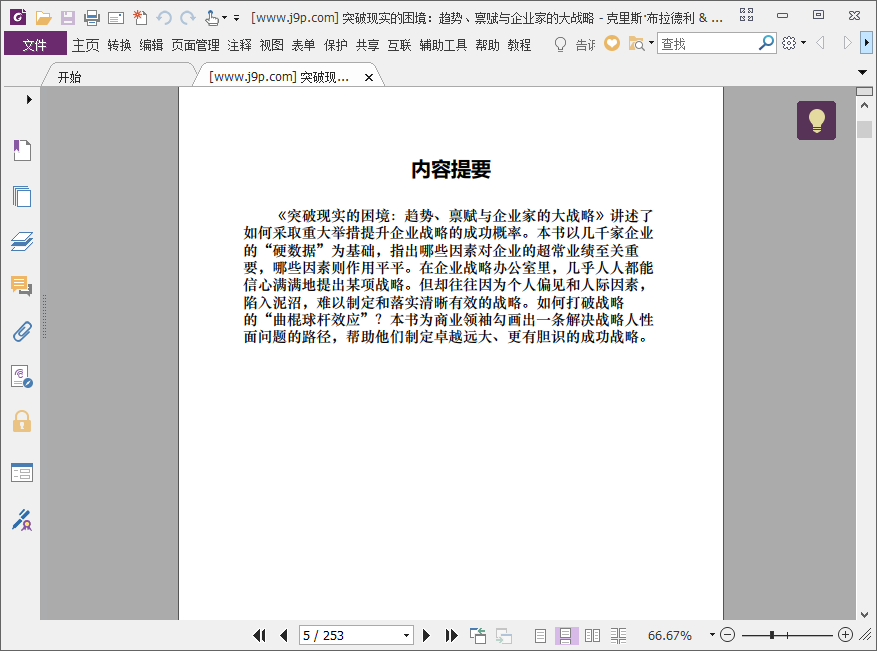Go to previous search result arrow
Screen dimensions: 877x651
tap(820, 43)
